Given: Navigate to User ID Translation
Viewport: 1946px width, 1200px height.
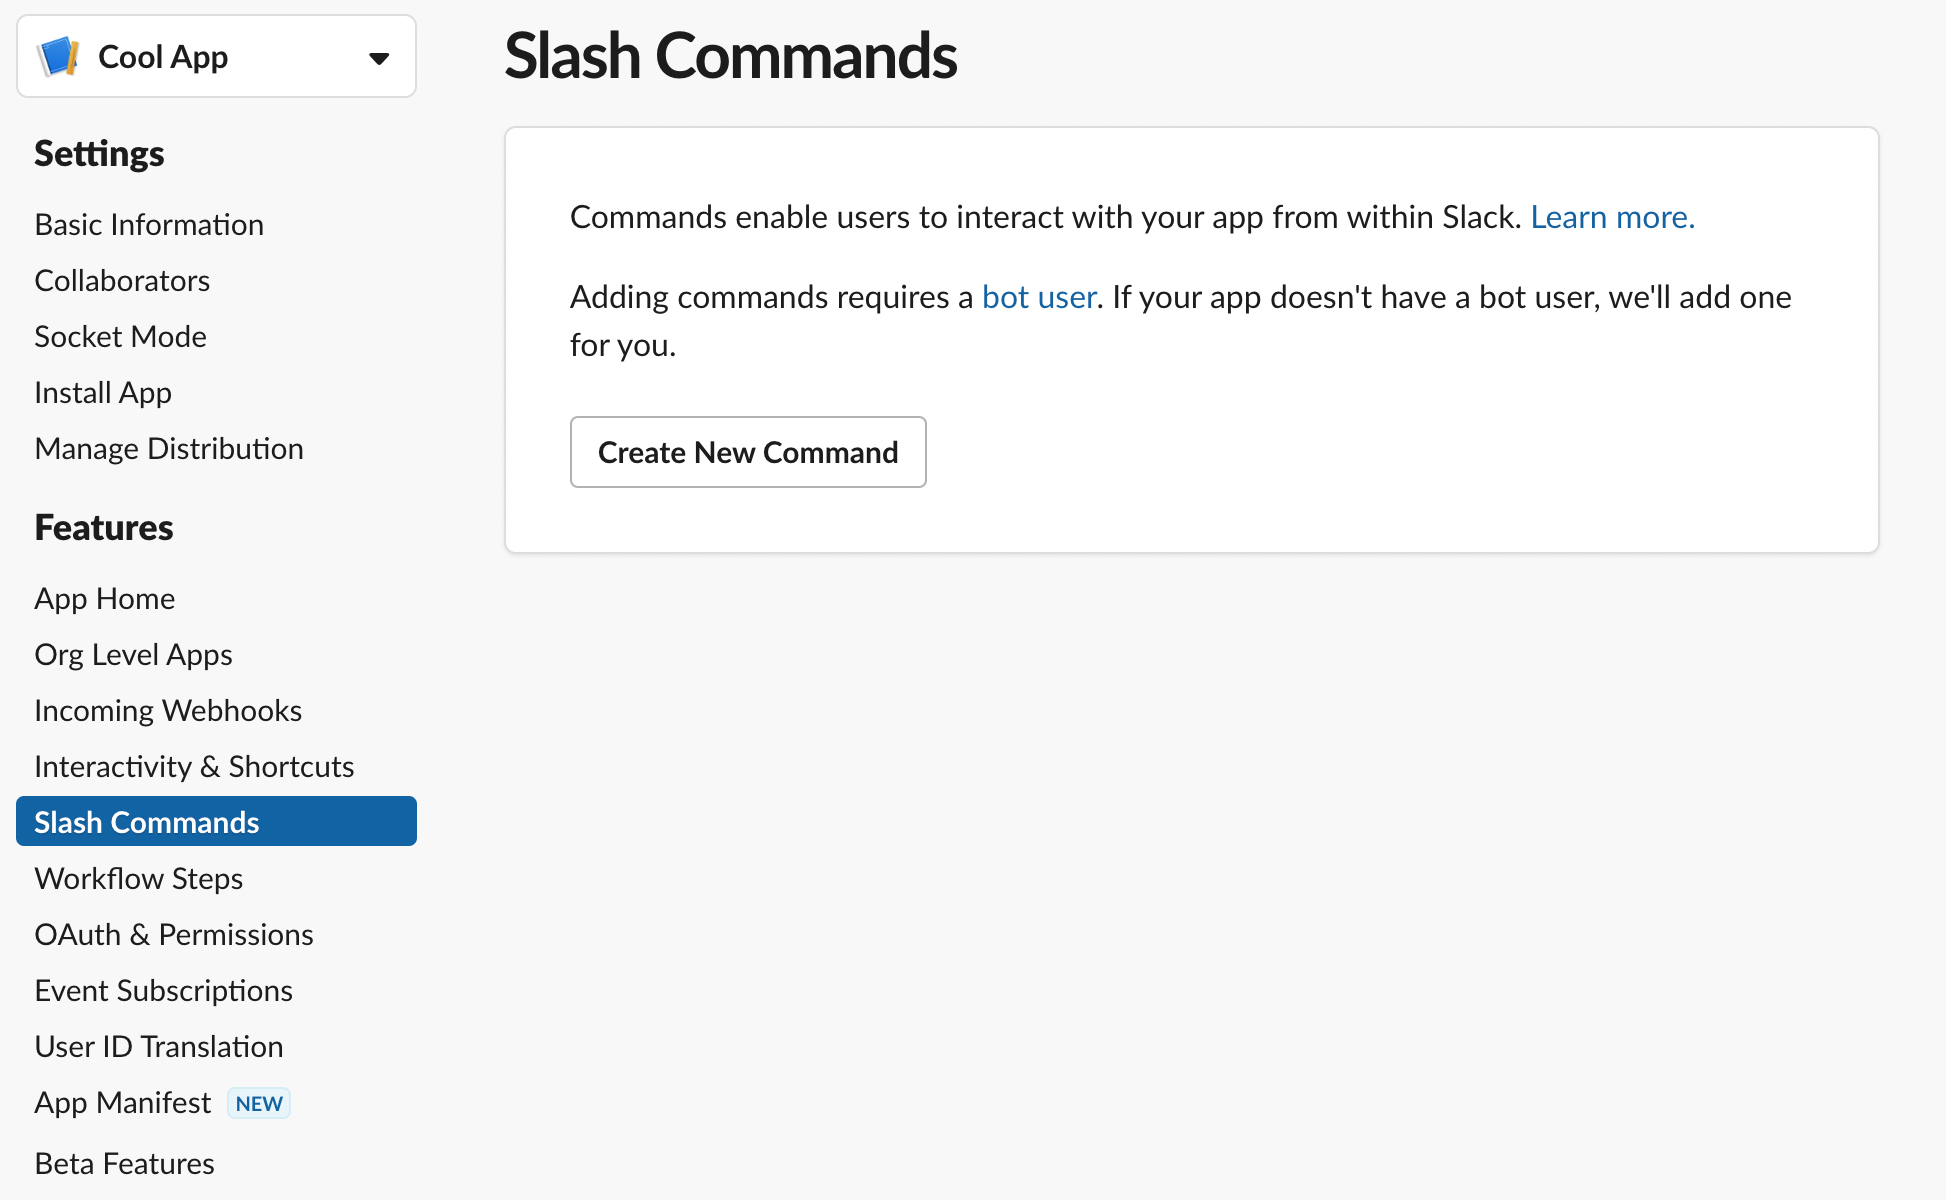Looking at the screenshot, I should 156,1046.
